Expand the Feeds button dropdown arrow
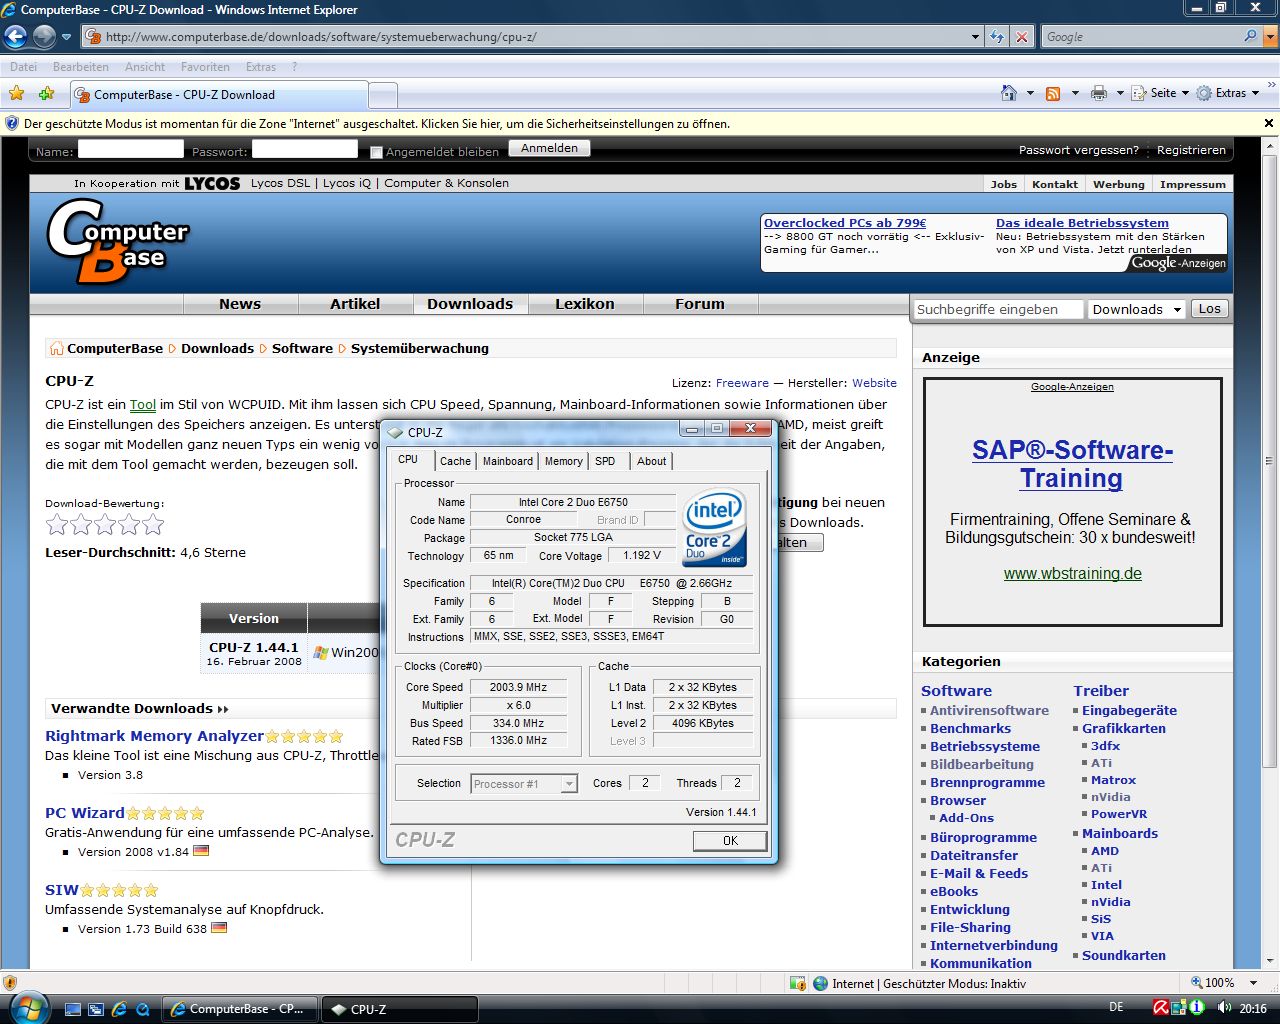Screen dimensions: 1280x1024 1075,93
